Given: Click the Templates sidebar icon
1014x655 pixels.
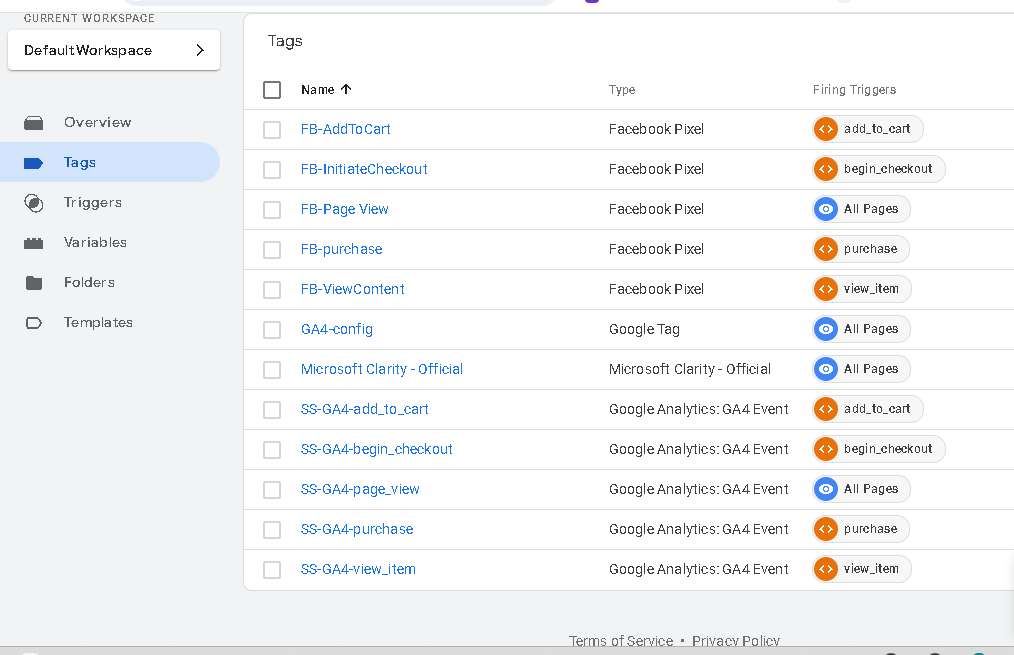Looking at the screenshot, I should 34,323.
